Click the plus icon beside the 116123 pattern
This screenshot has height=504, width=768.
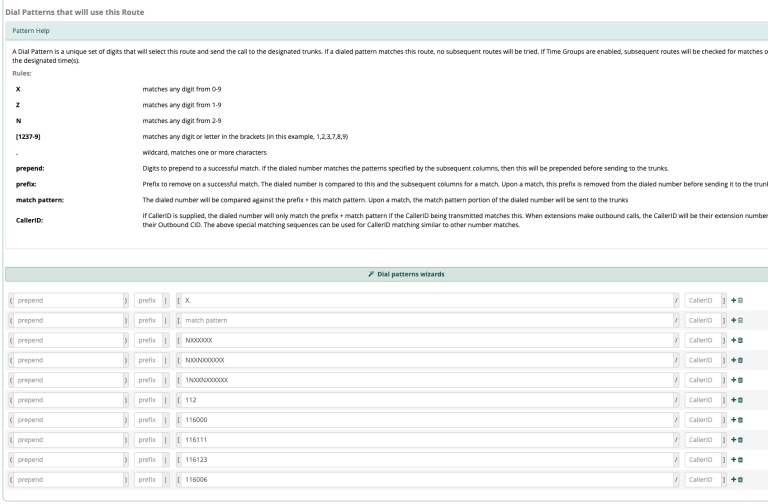pos(733,460)
